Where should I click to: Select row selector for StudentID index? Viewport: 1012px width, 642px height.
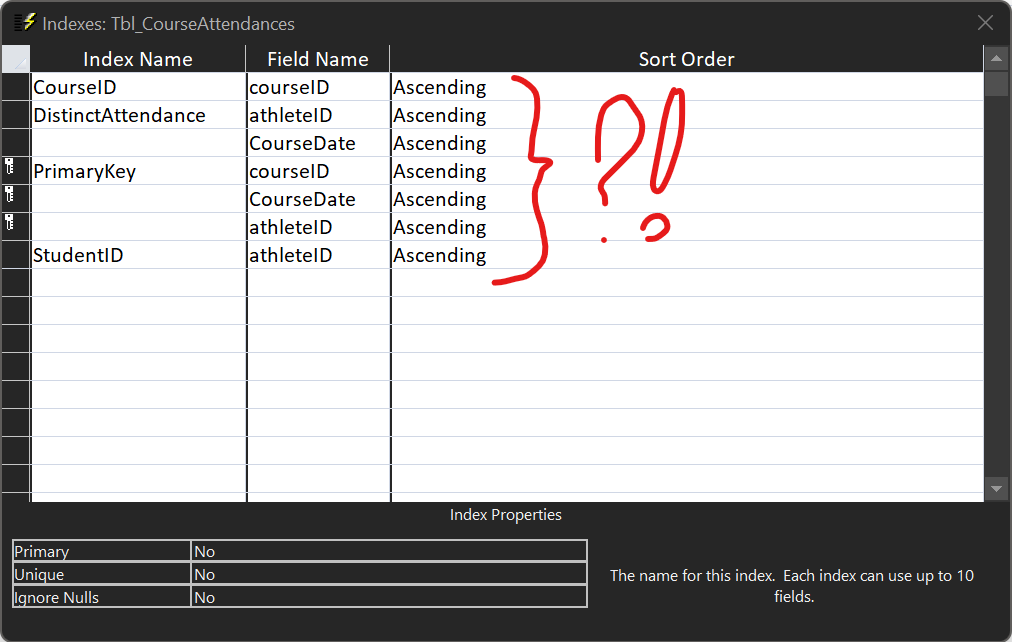[x=15, y=255]
